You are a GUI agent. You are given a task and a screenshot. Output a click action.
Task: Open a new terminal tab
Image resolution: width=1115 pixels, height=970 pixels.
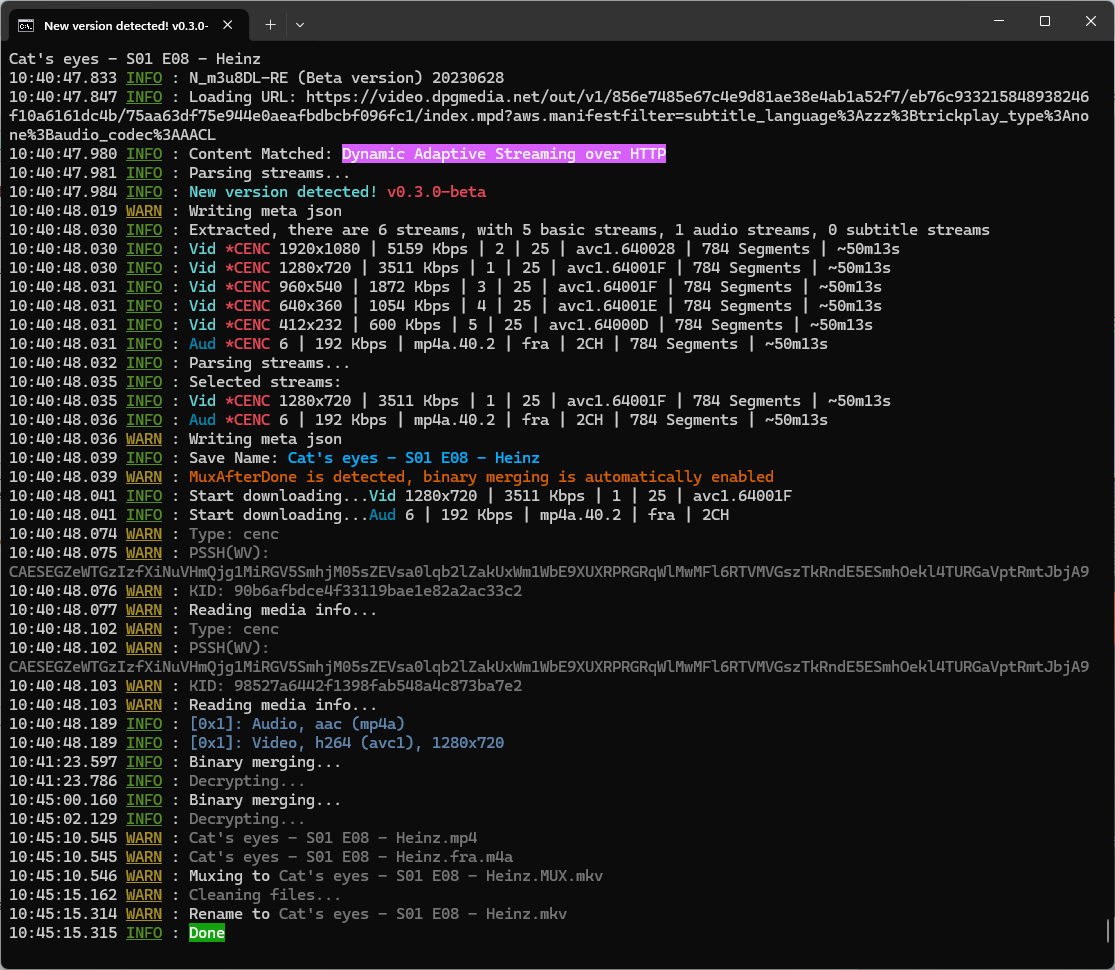(270, 24)
